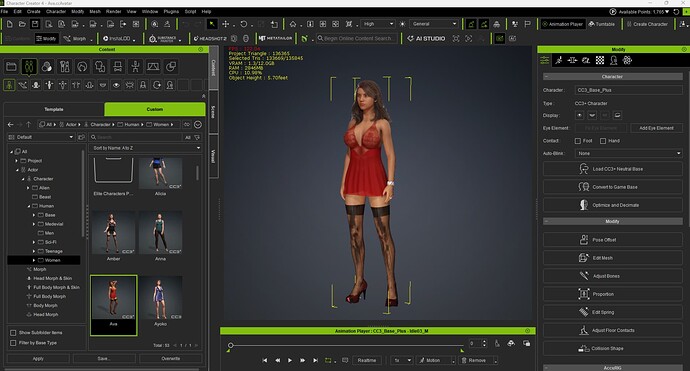Open the Plugins menu
This screenshot has height=371, width=690.
[171, 11]
